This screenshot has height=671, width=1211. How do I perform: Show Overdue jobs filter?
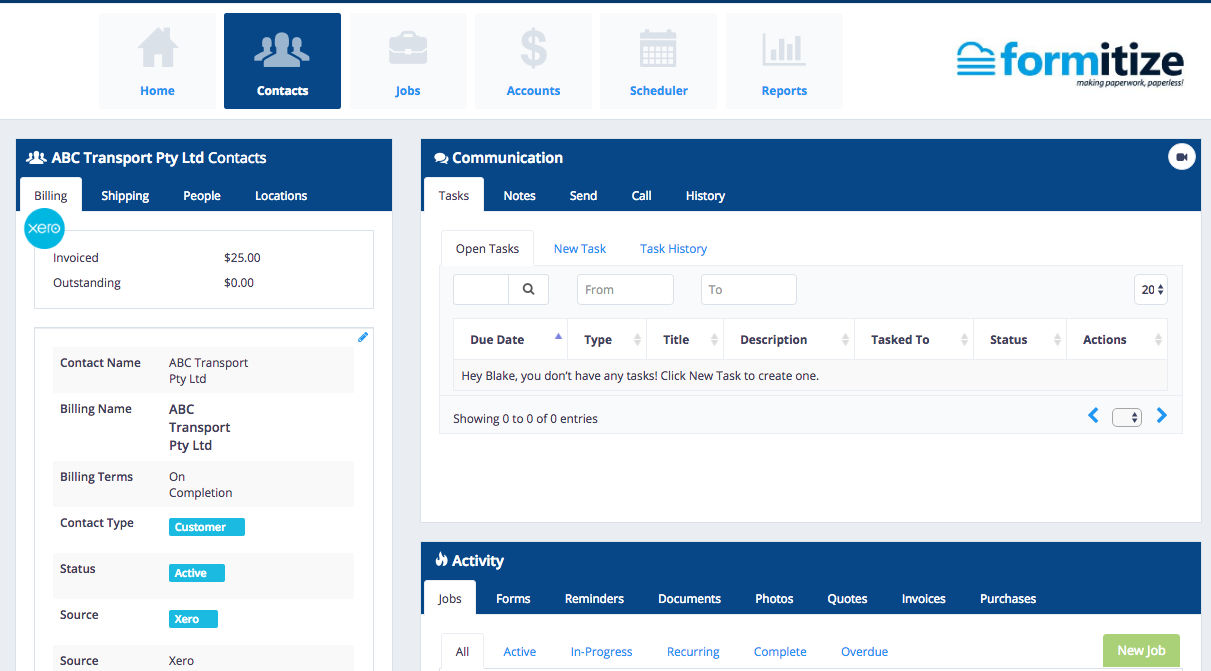864,652
